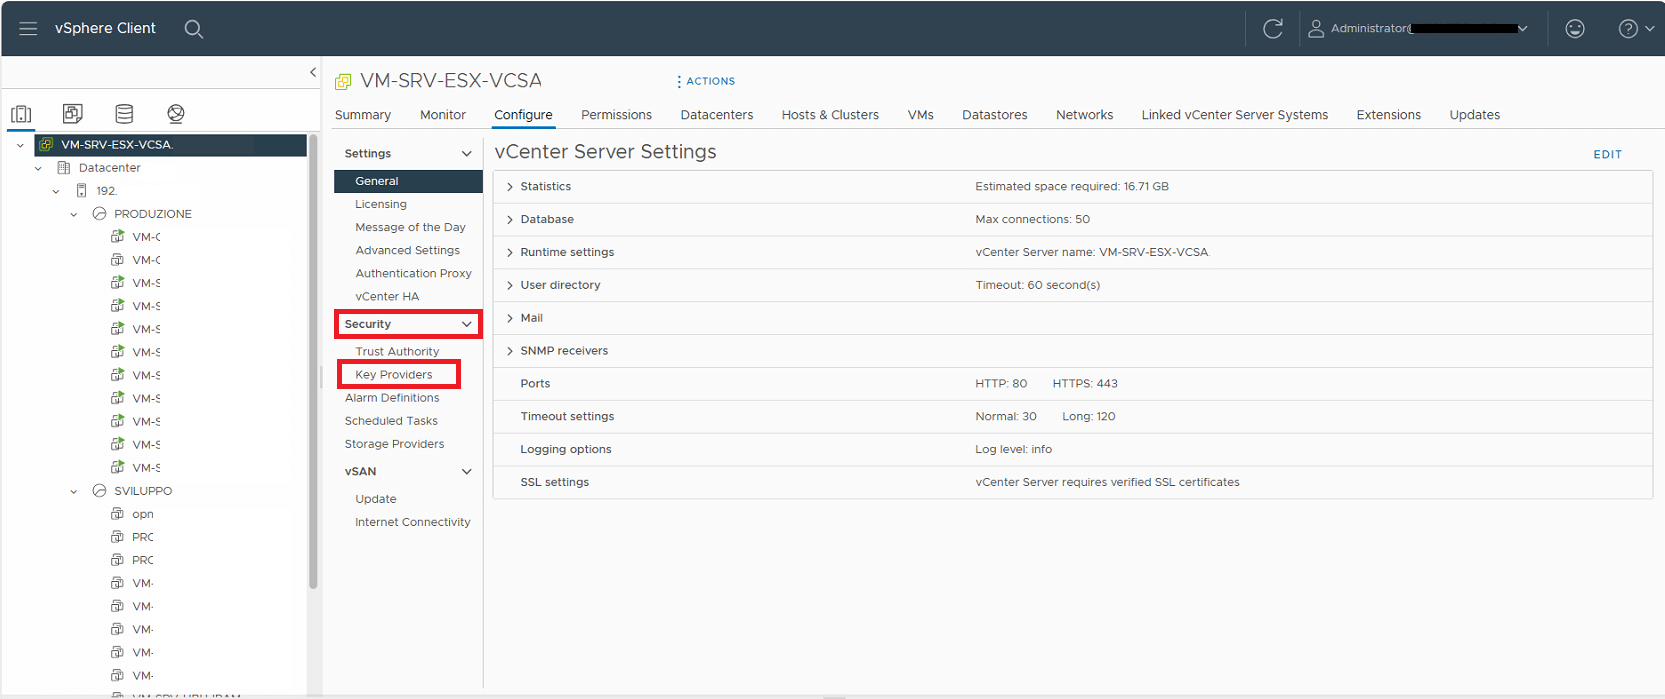Expand the SNMP receivers row
1665x699 pixels.
(x=510, y=351)
